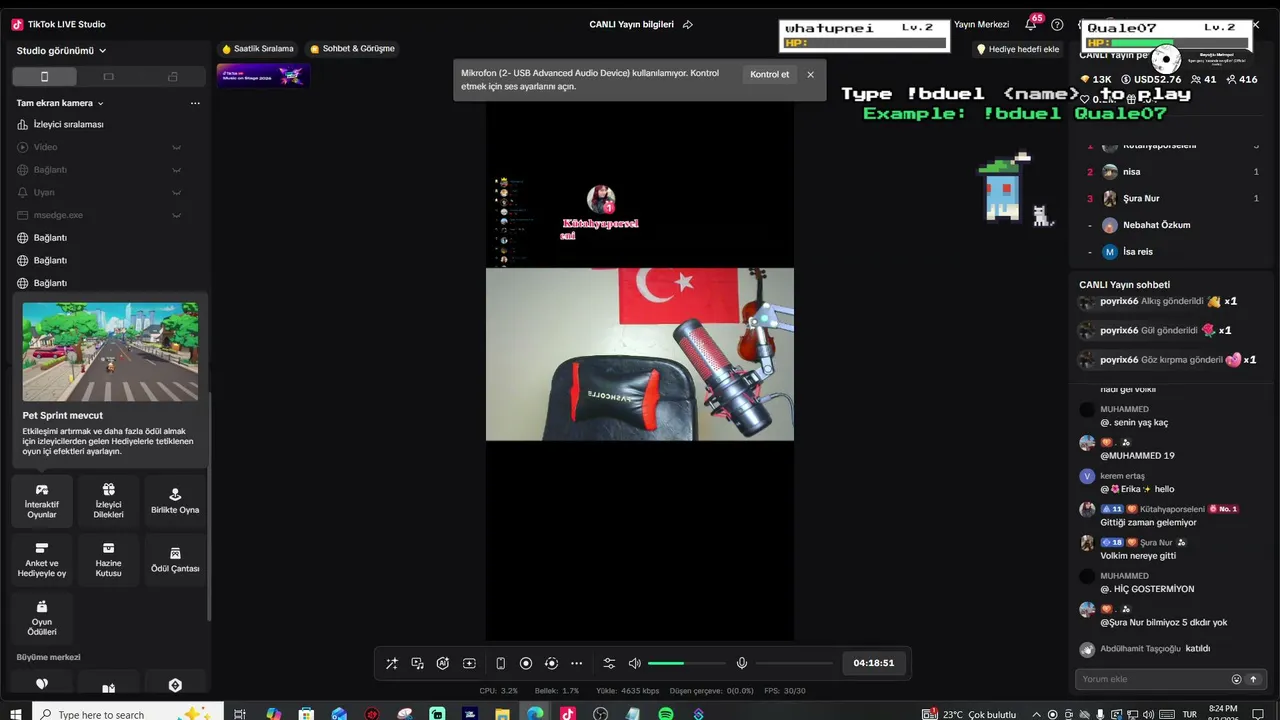
Task: Open TikTok LIVE Studio taskbar icon
Action: (567, 714)
